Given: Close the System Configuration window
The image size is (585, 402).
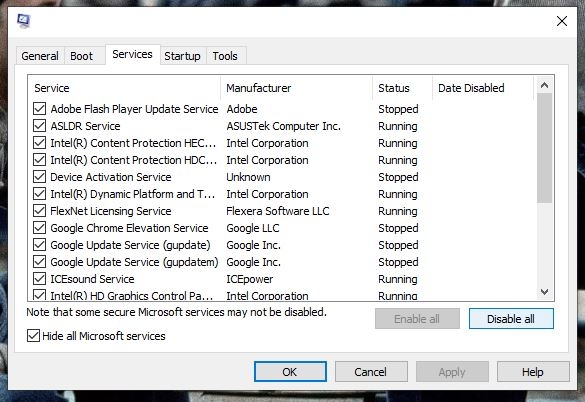Looking at the screenshot, I should tap(562, 21).
